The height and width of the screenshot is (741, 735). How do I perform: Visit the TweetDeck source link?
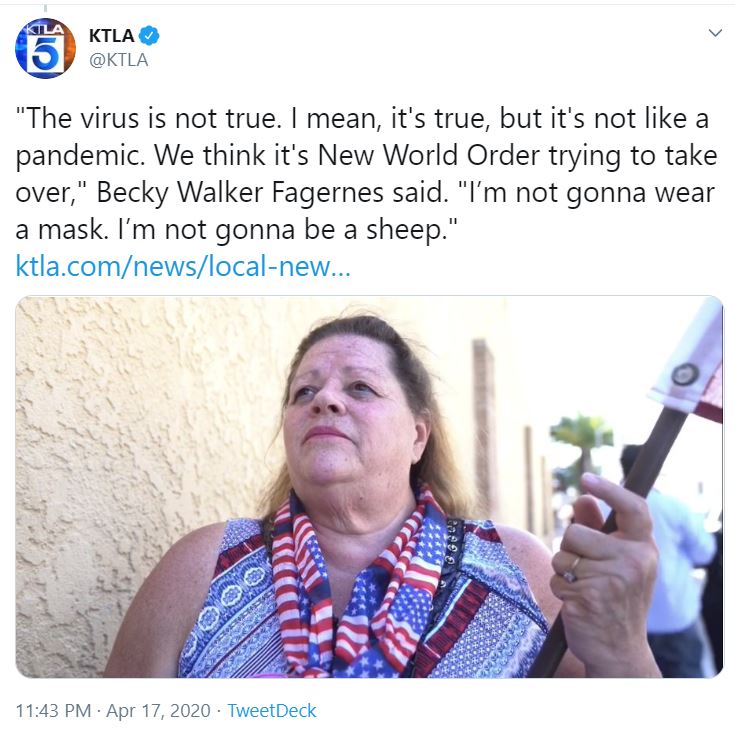click(x=272, y=710)
